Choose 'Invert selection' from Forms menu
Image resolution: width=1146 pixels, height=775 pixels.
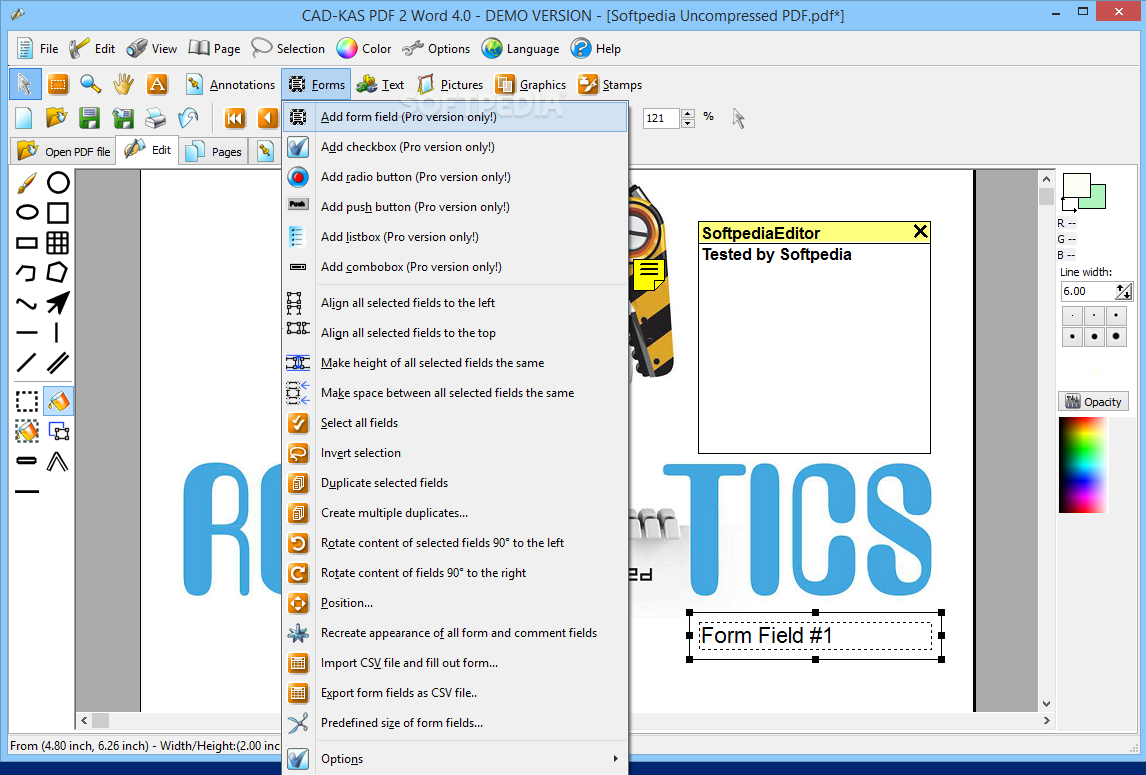coord(455,453)
